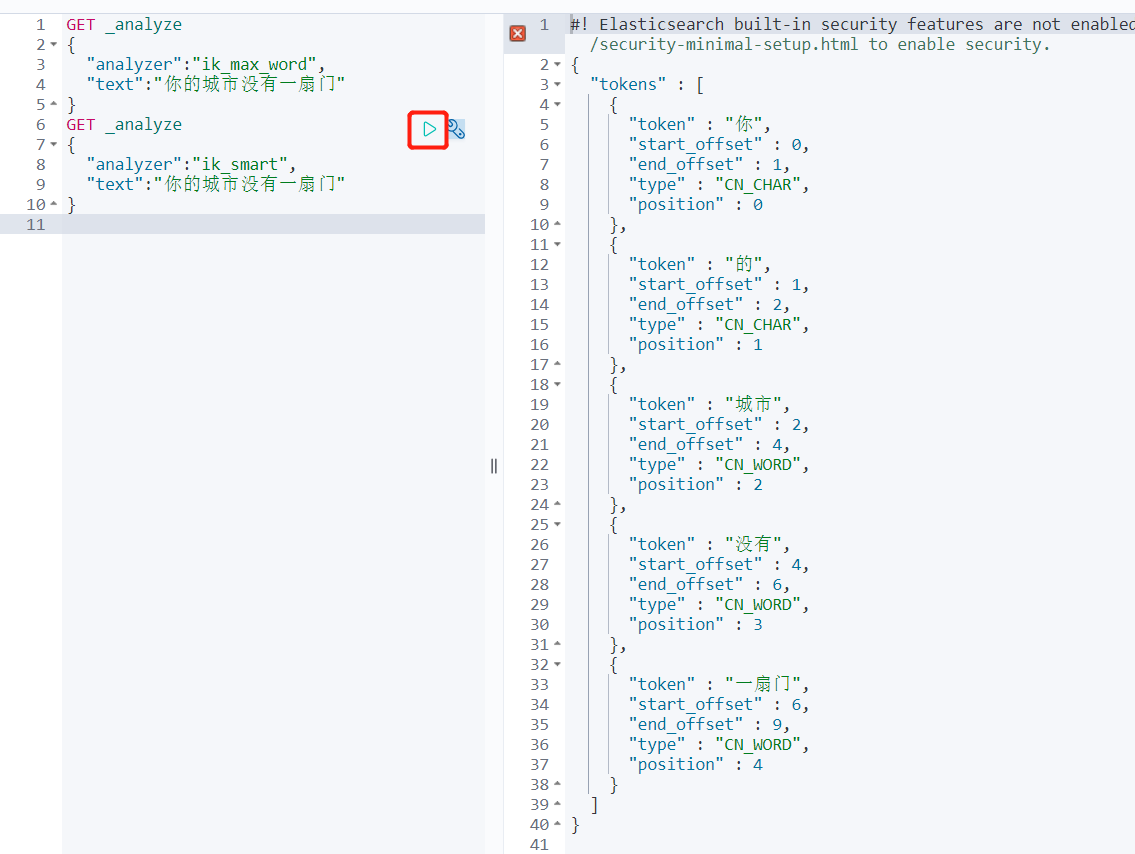Collapse the ik_smart request body
This screenshot has width=1135, height=854.
coord(53,144)
